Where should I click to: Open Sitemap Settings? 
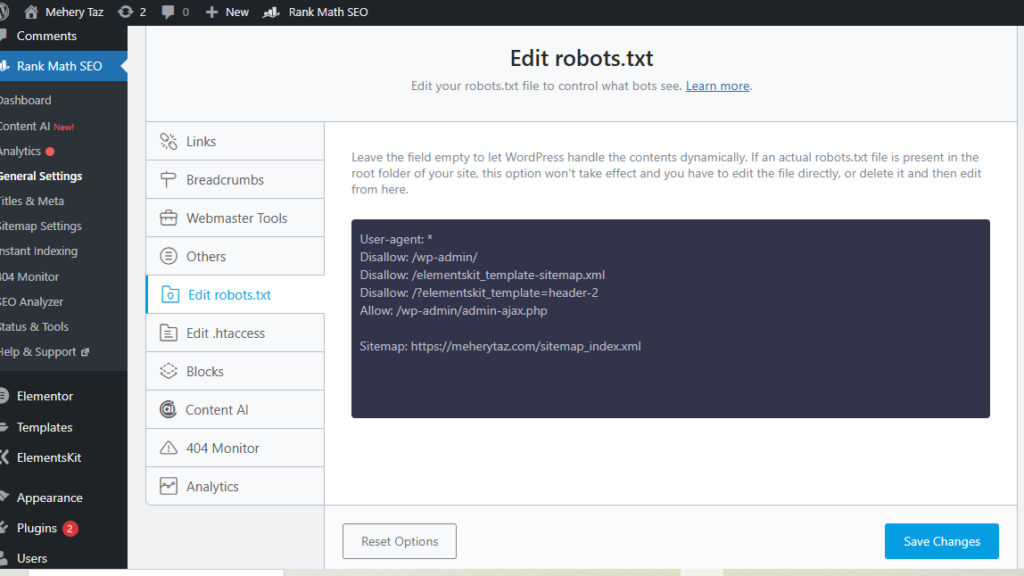[41, 226]
